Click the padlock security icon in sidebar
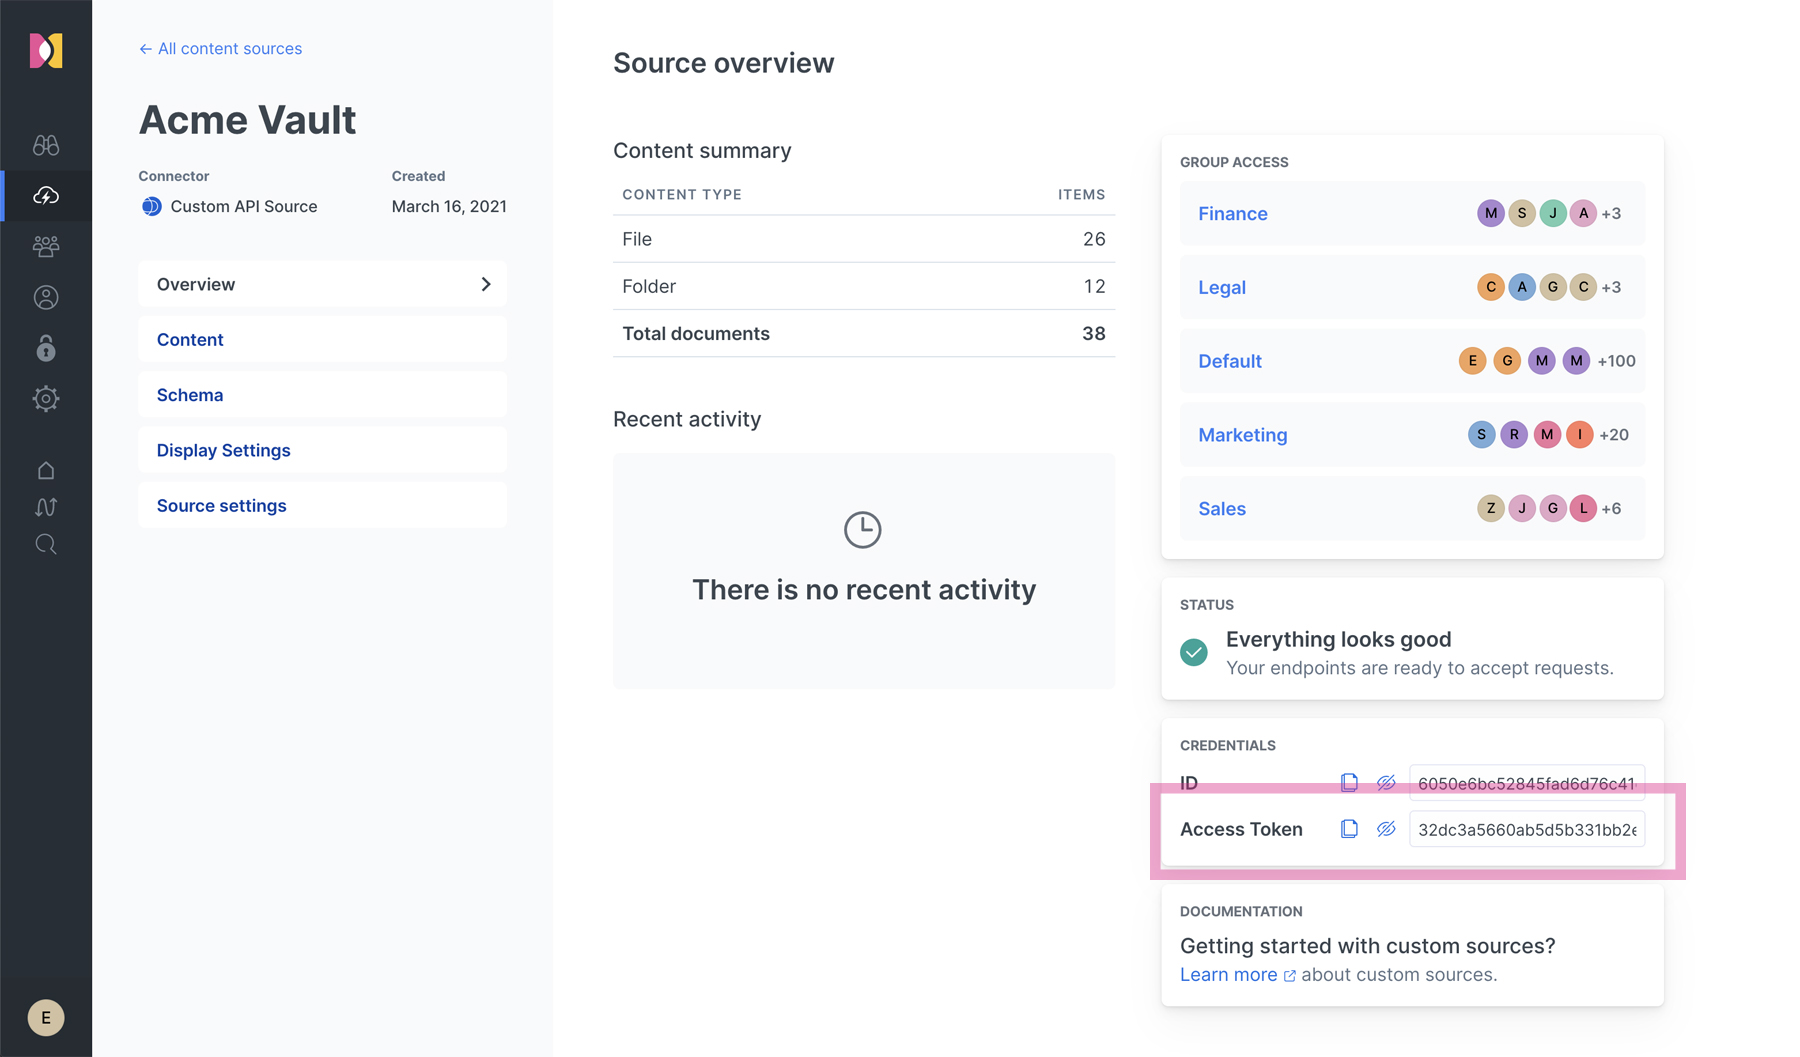This screenshot has width=1800, height=1057. [x=46, y=348]
